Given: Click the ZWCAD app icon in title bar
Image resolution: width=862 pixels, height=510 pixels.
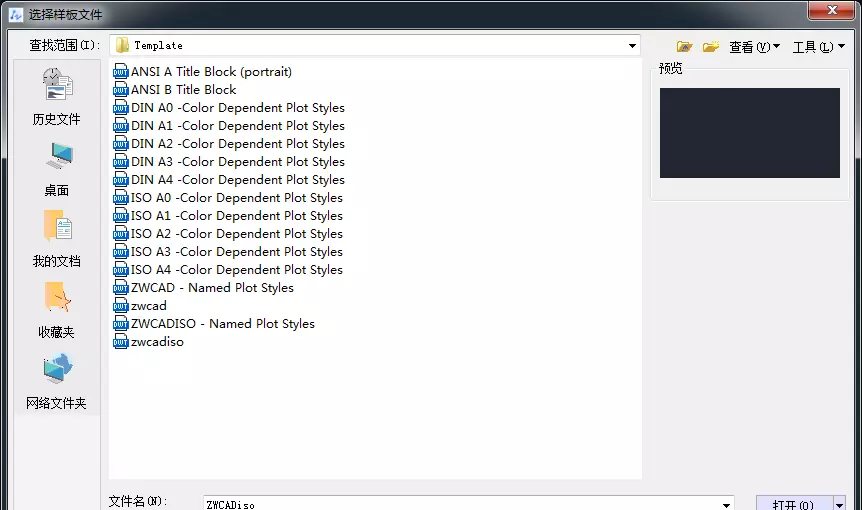Looking at the screenshot, I should coord(16,15).
